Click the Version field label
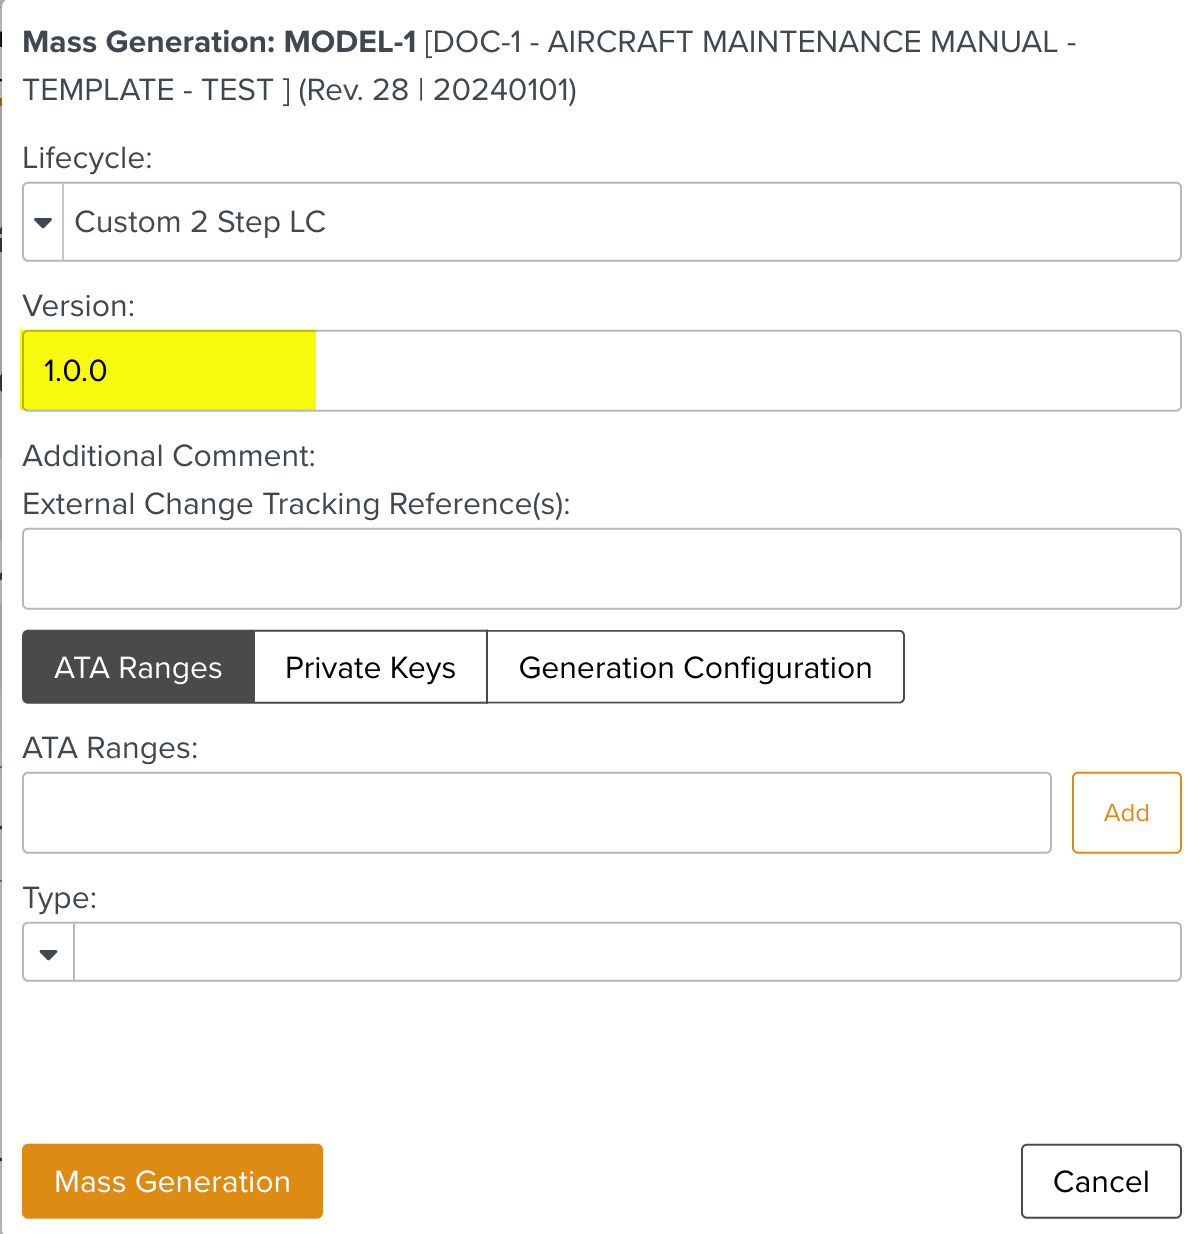The image size is (1196, 1234). pyautogui.click(x=78, y=306)
